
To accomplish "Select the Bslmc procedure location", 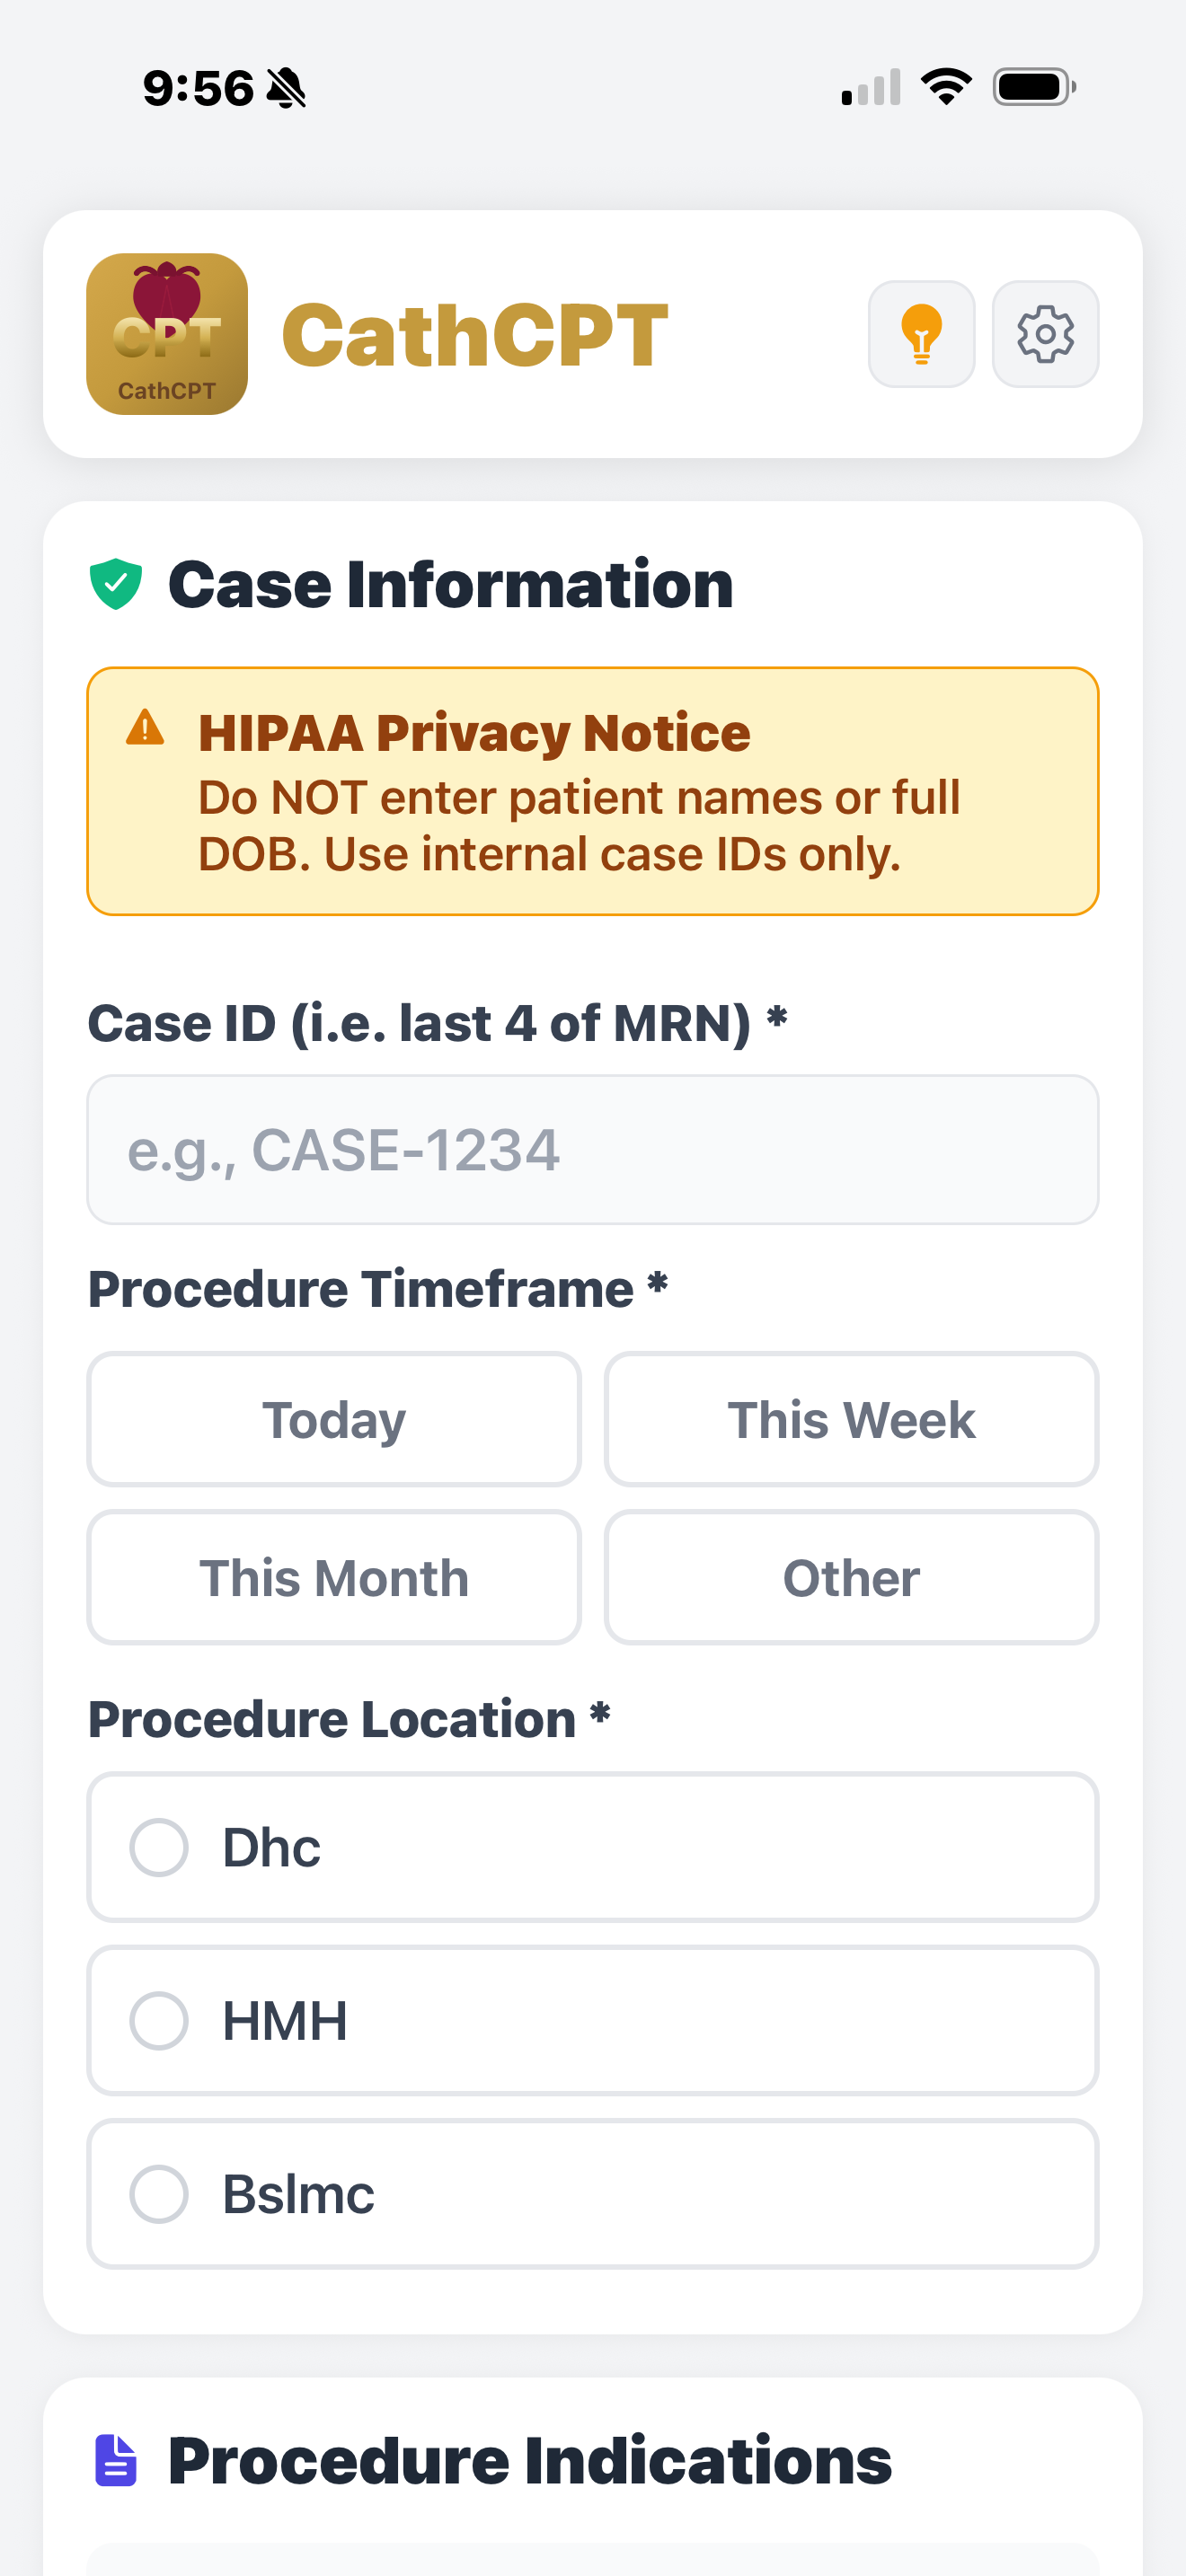I will pos(593,2193).
